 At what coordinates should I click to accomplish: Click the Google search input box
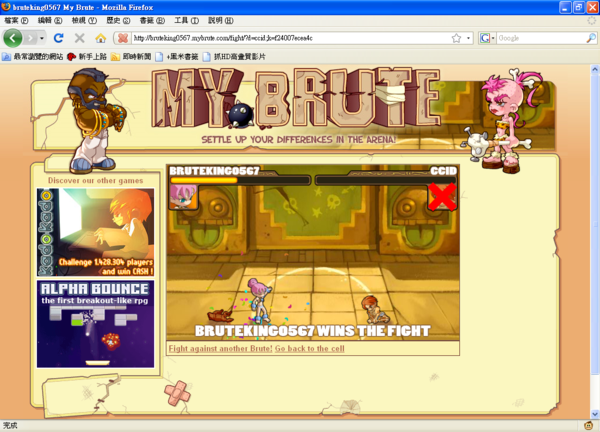click(541, 38)
